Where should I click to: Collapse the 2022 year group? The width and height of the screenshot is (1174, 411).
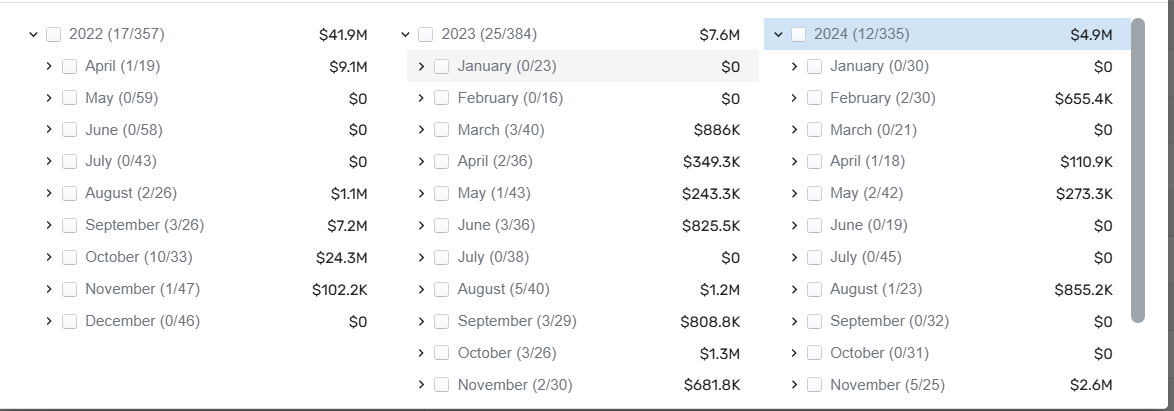(x=33, y=35)
